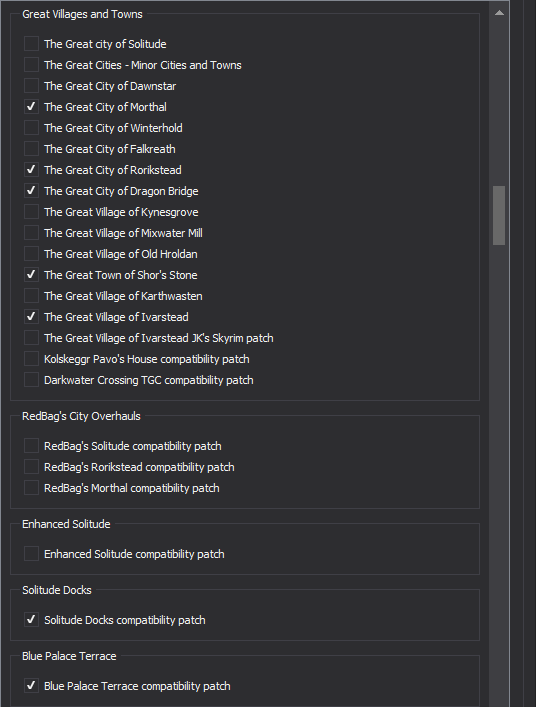
Task: Uncheck The Great Town of Shor's Stone
Action: pyautogui.click(x=31, y=275)
